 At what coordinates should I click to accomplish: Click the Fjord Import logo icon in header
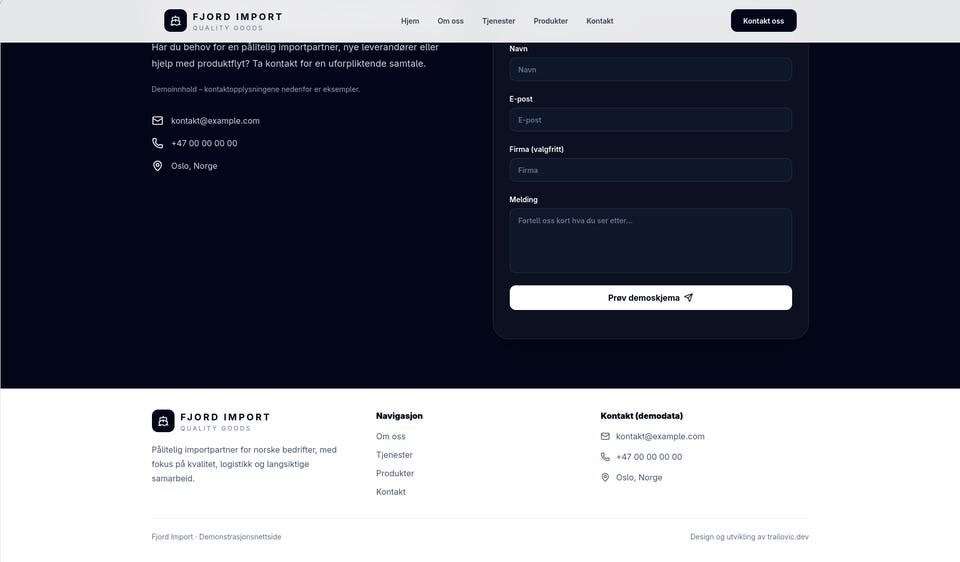pos(175,21)
